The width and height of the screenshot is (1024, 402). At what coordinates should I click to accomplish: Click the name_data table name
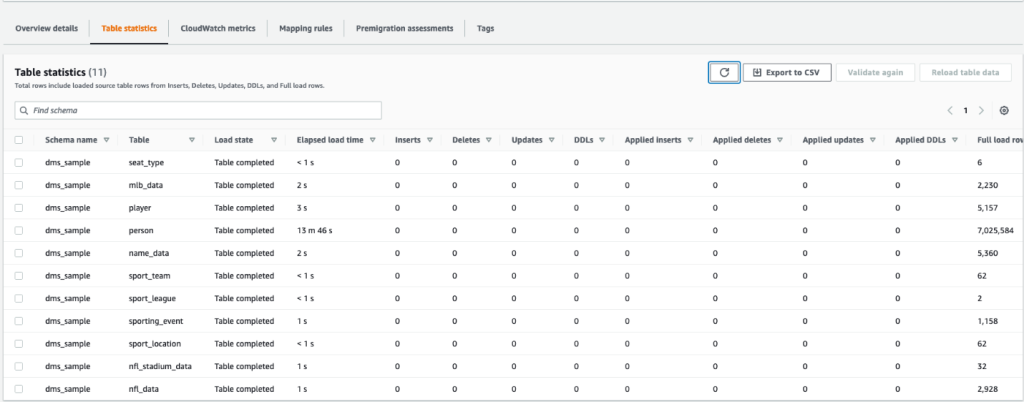point(149,253)
